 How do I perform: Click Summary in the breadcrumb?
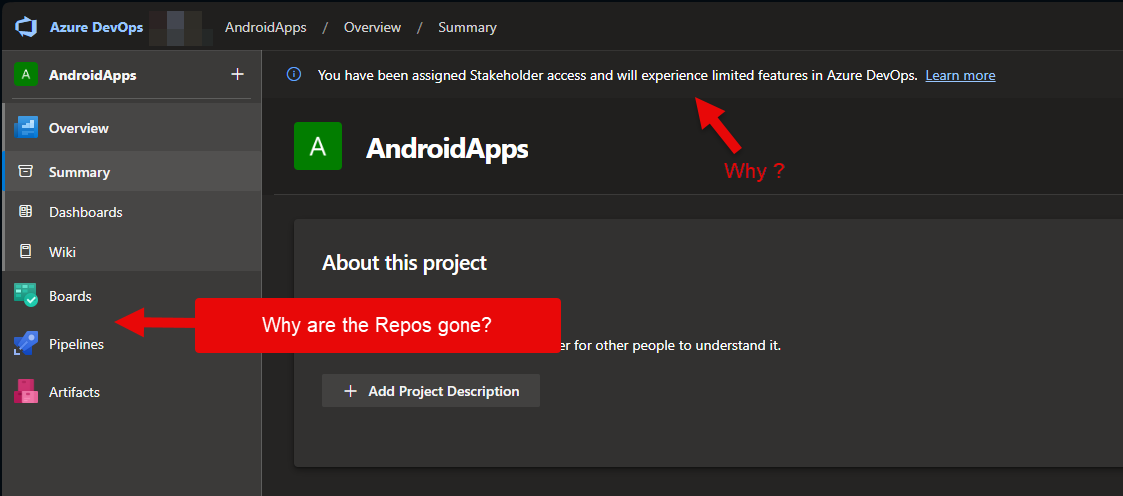pos(467,28)
